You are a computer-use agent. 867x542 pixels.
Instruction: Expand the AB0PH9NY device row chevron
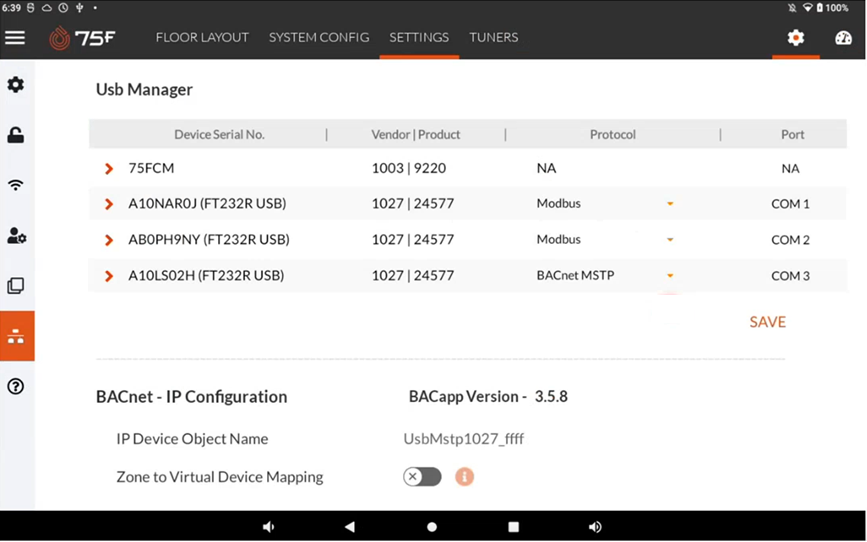click(x=109, y=240)
